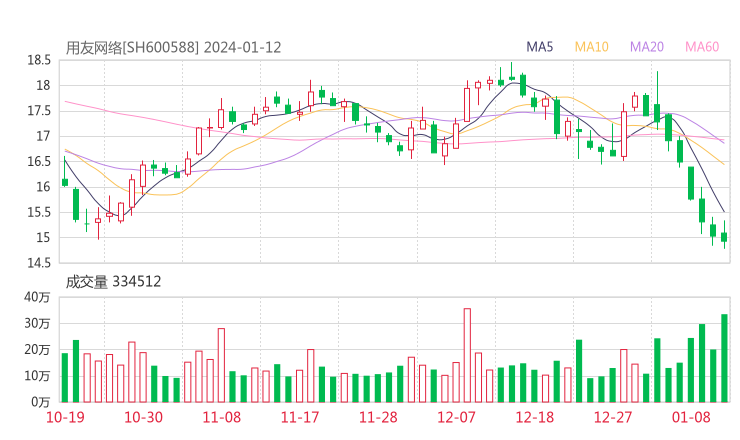
Task: Click the 12-07 date axis label
Action: (x=456, y=417)
